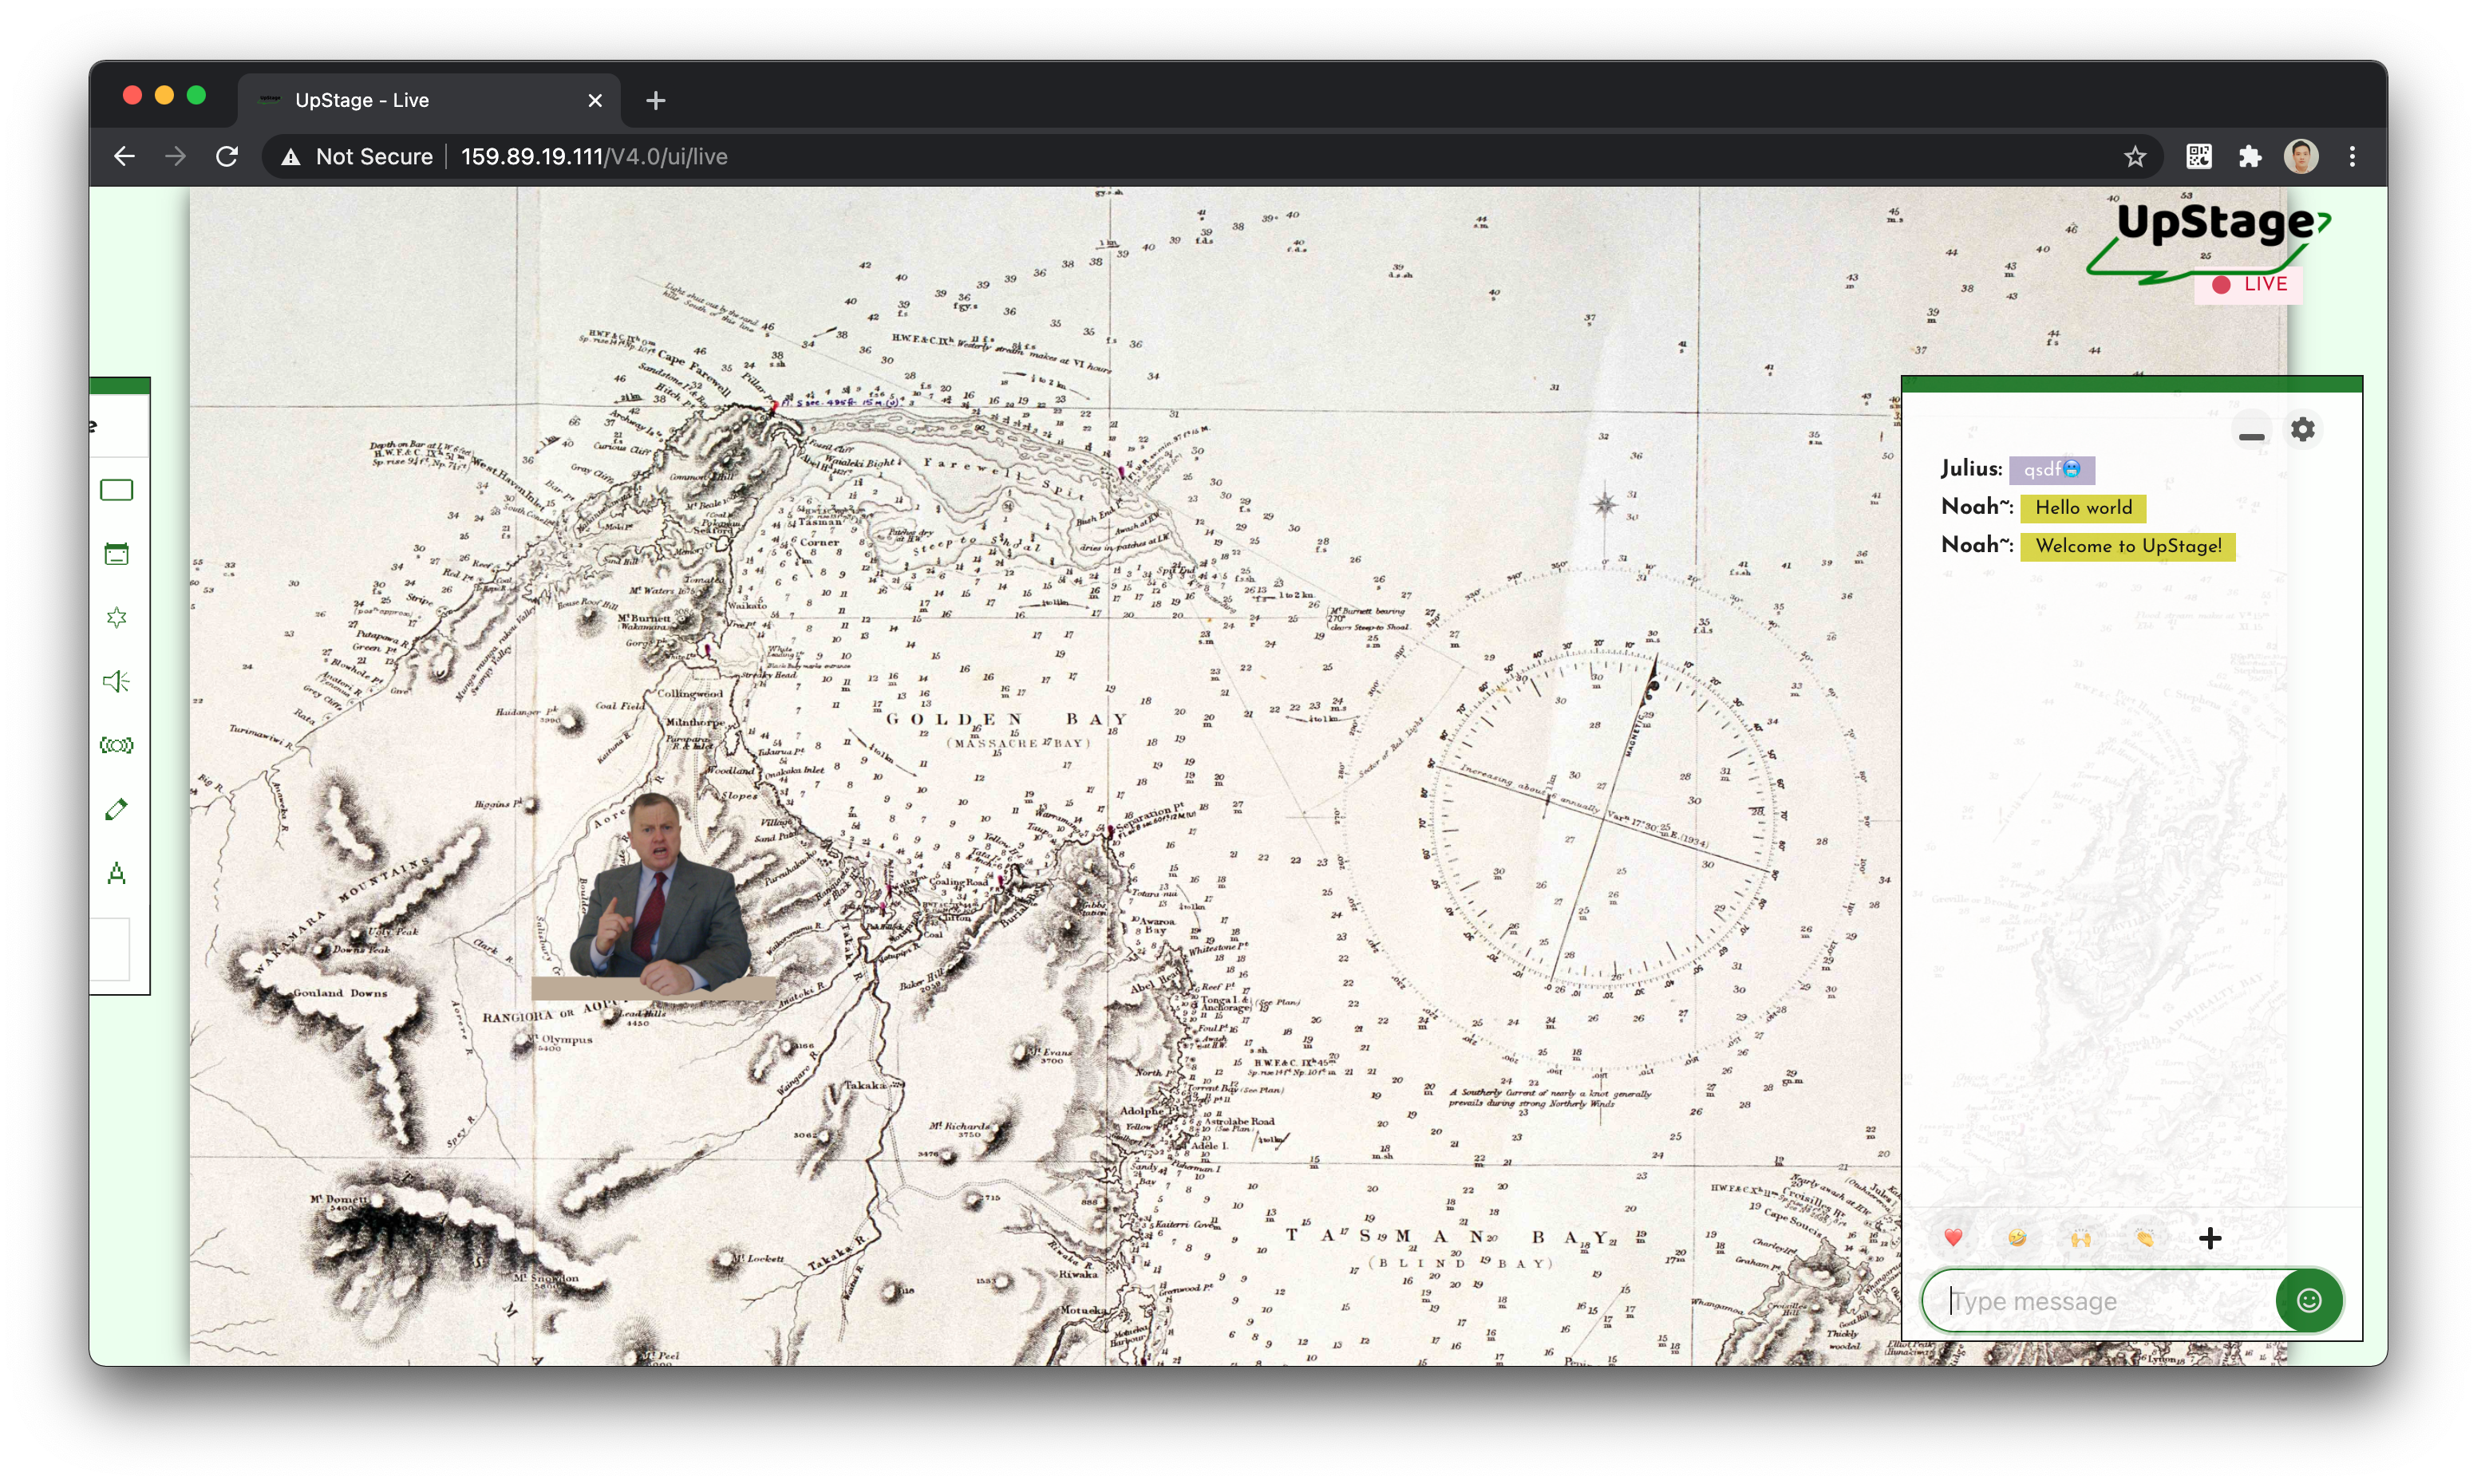Viewport: 2477px width, 1484px height.
Task: Reload the page
Action: click(227, 157)
